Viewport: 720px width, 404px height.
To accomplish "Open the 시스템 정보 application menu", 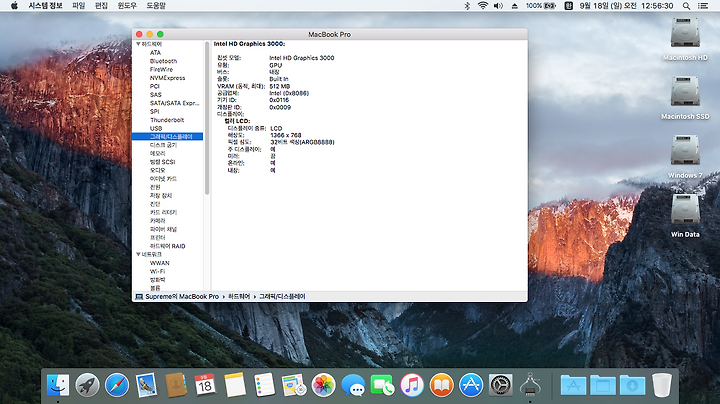I will 45,6.
